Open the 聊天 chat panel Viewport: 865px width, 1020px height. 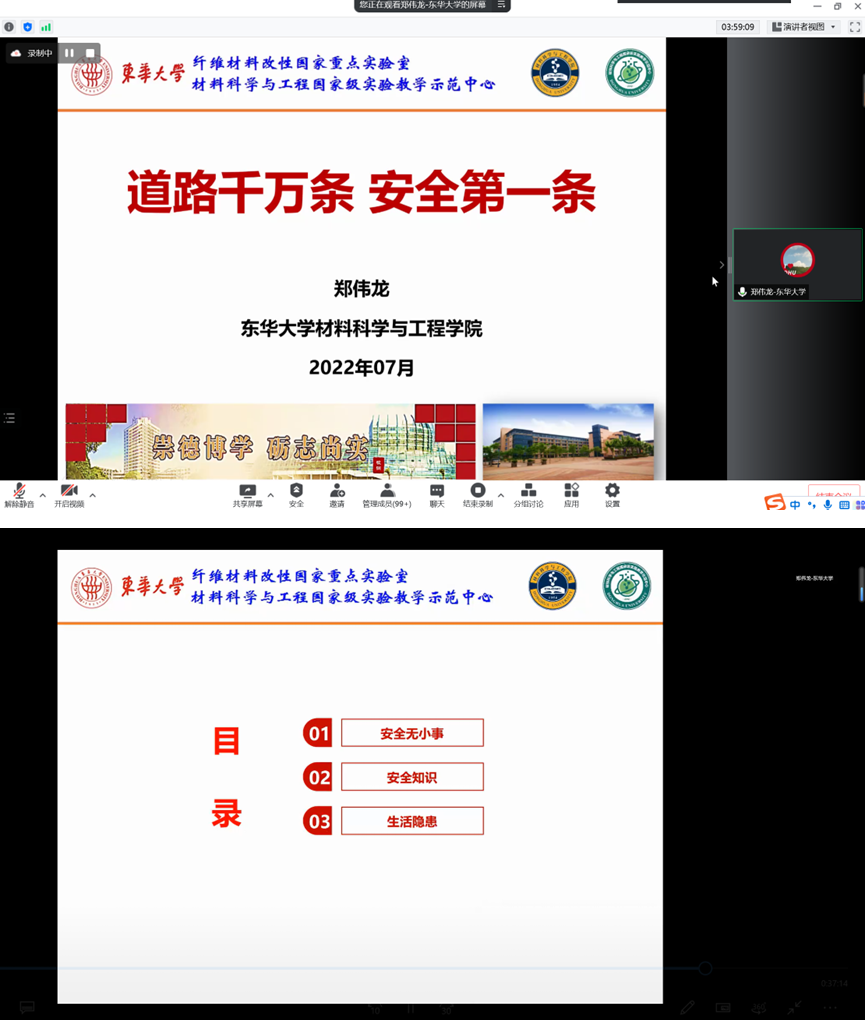click(435, 493)
